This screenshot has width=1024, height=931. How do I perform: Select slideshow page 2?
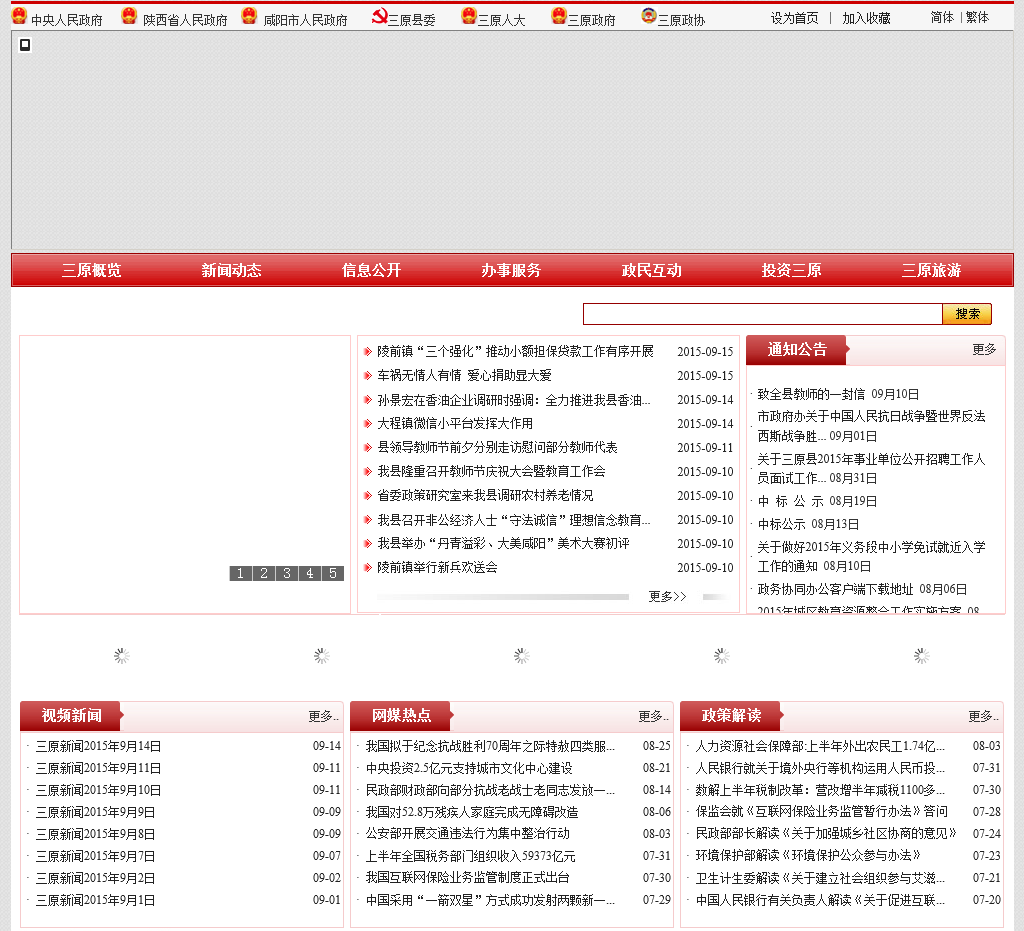264,573
